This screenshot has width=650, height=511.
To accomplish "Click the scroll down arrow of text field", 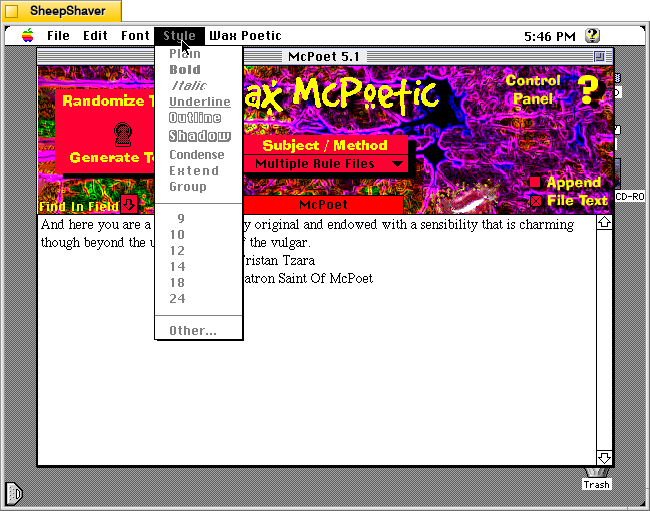I will pos(604,458).
